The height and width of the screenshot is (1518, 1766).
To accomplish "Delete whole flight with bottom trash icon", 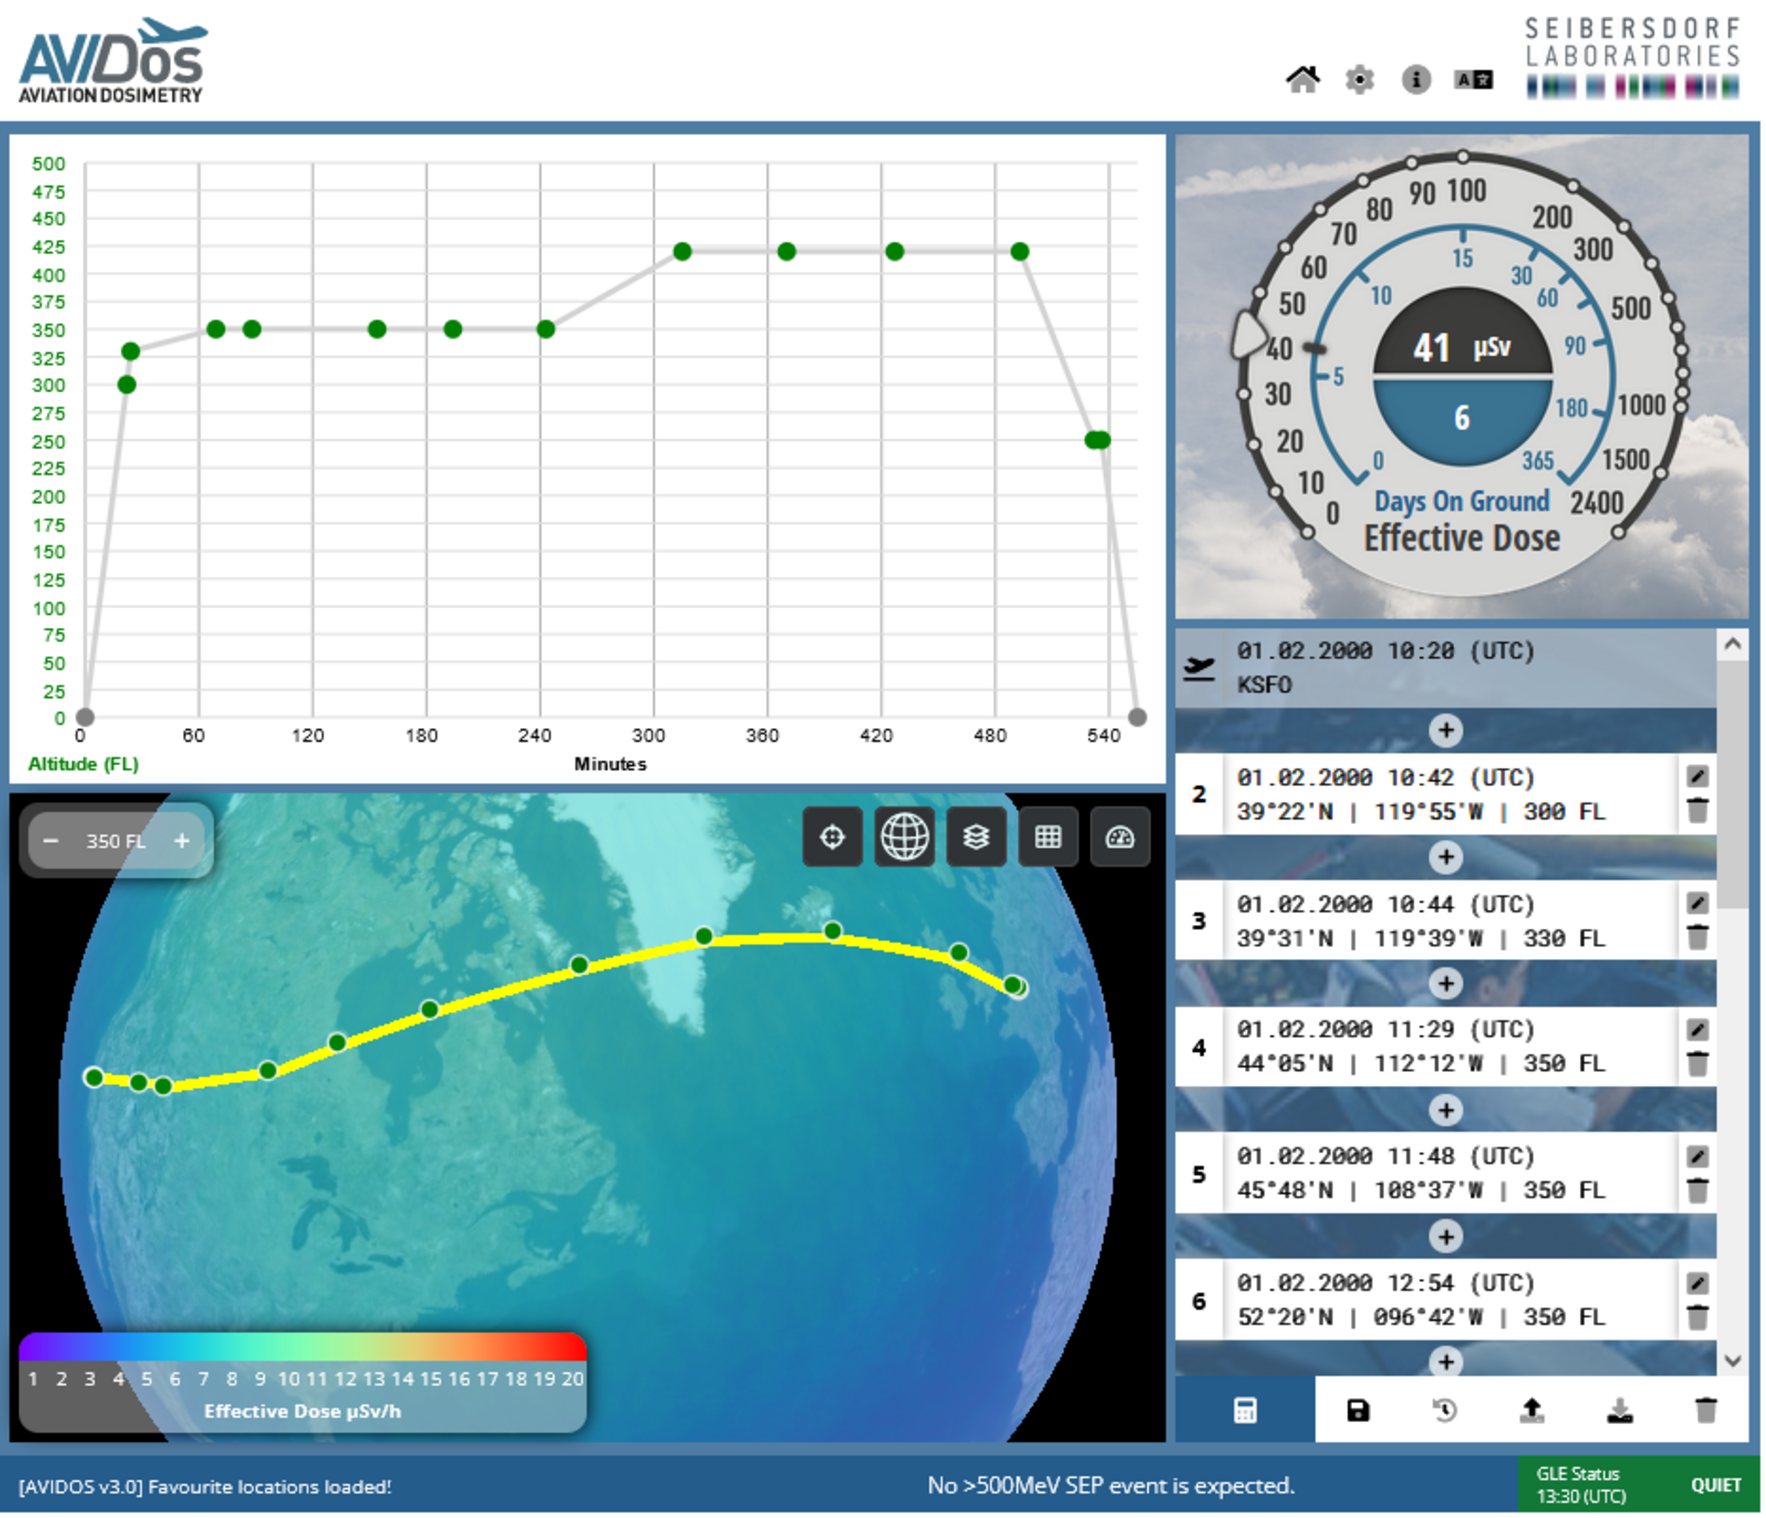I will pyautogui.click(x=1706, y=1410).
